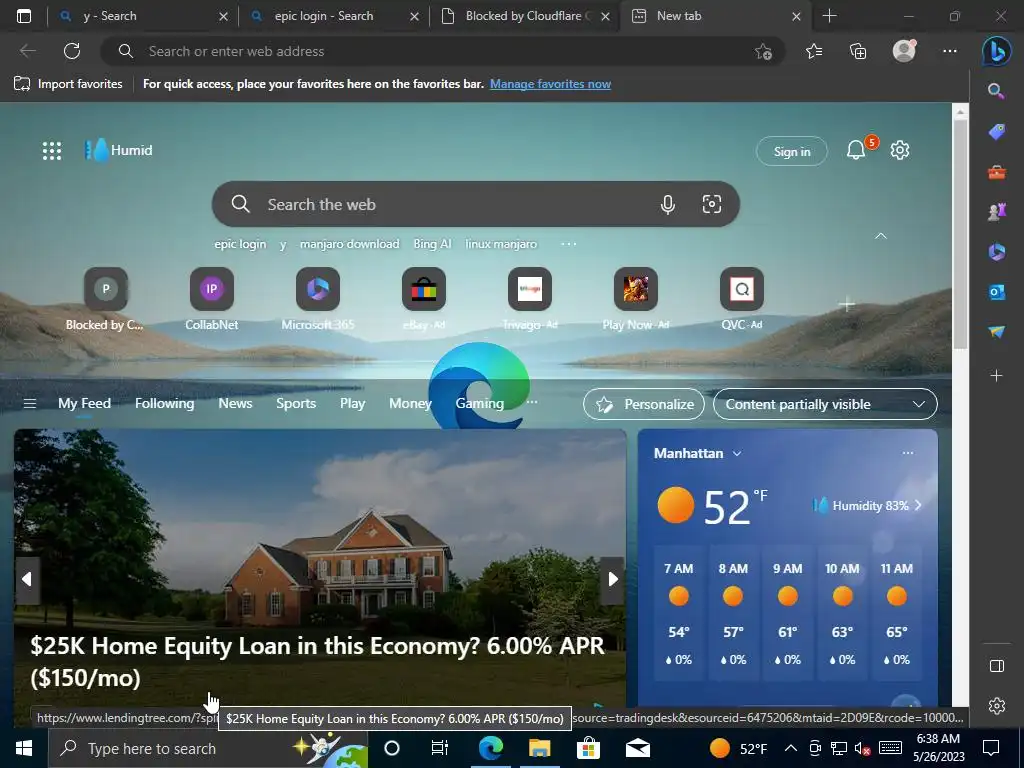Switch to the epic login - Search tab

coord(334,16)
